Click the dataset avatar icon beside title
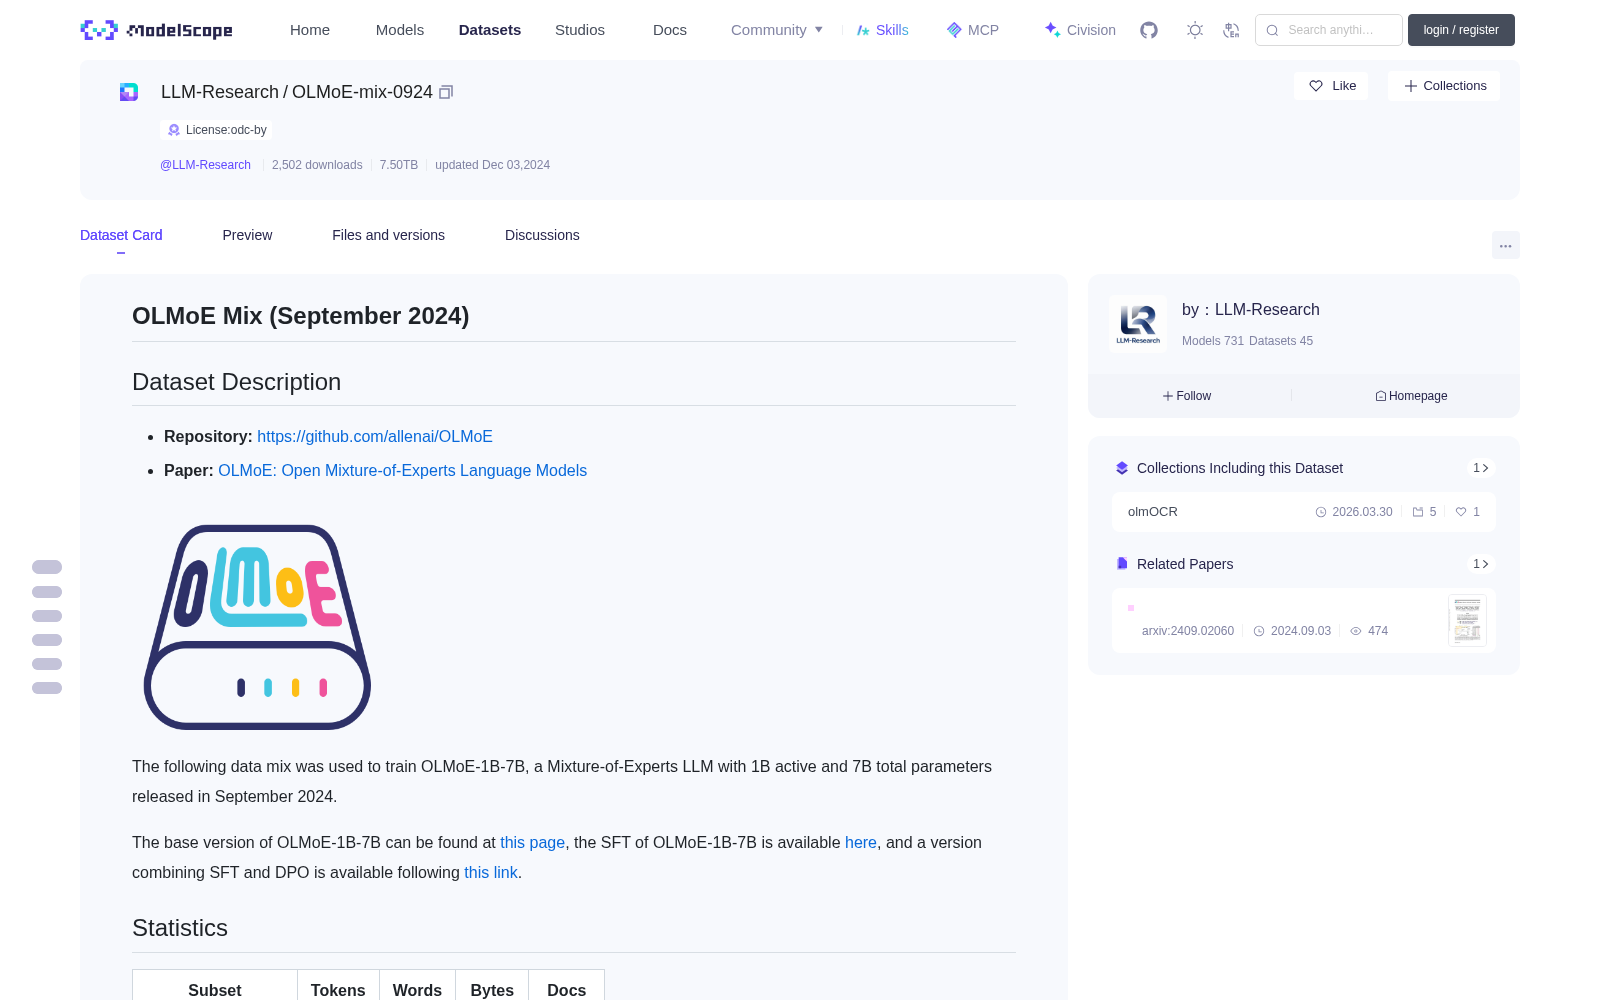The image size is (1600, 1000). [129, 92]
